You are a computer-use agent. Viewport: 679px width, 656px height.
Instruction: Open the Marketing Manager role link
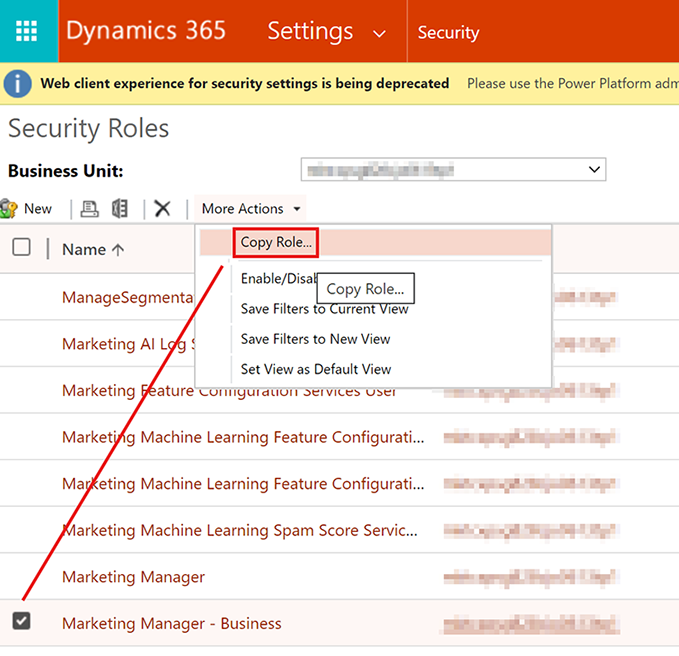coord(133,577)
